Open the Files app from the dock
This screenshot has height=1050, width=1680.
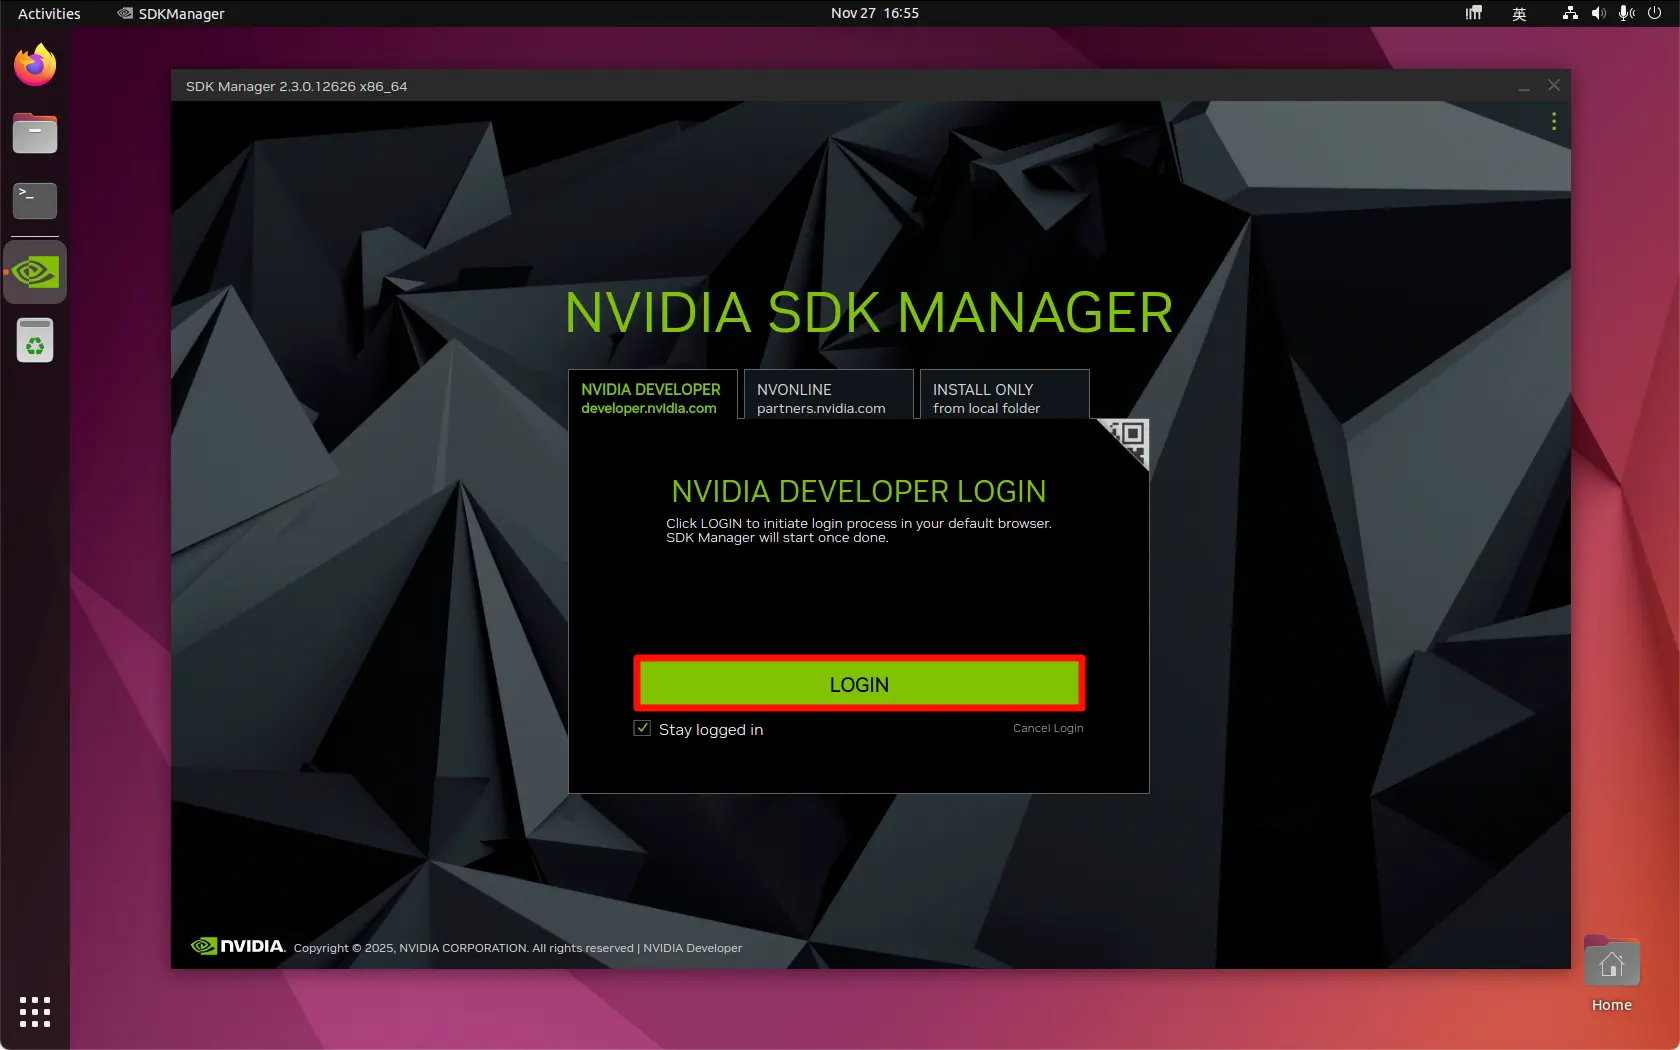point(34,133)
